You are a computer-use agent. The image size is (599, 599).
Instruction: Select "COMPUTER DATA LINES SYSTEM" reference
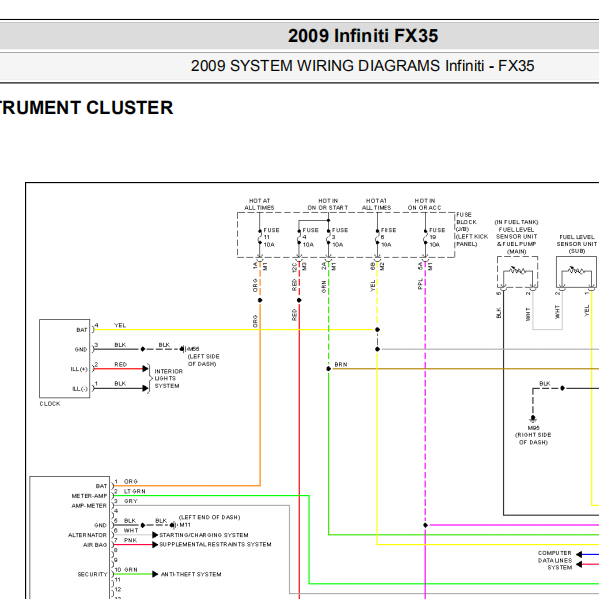pos(555,560)
